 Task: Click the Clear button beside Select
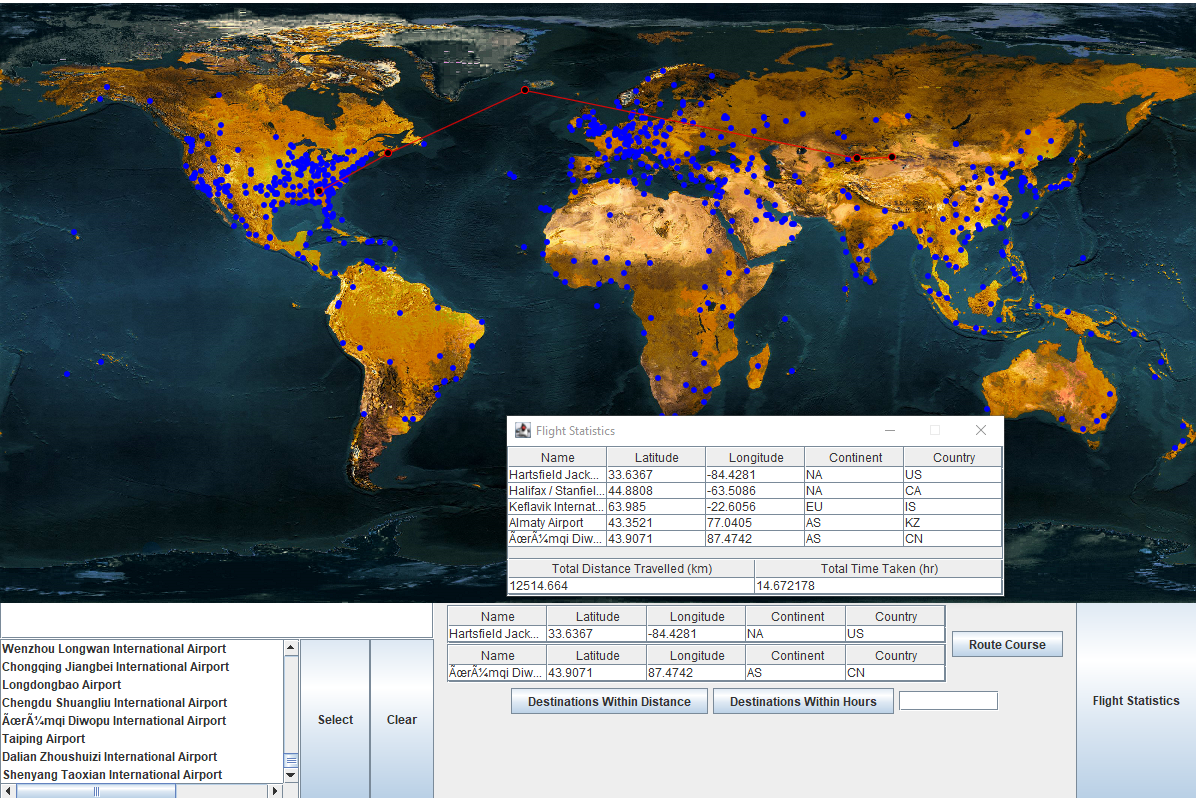[x=401, y=719]
